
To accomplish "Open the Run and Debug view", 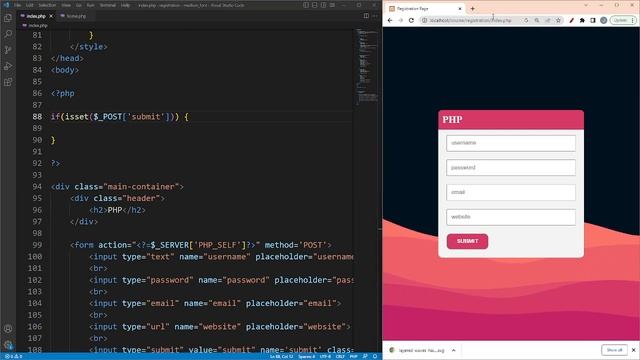I will click(8, 66).
